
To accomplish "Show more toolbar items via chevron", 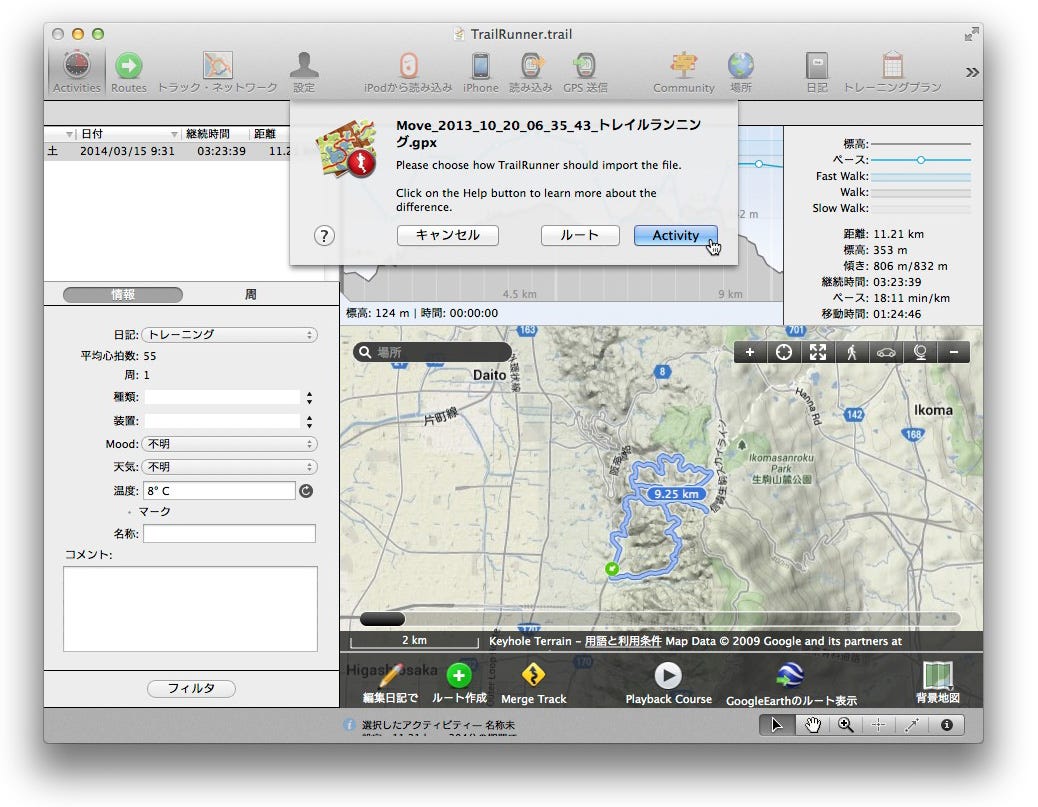I will tap(972, 72).
